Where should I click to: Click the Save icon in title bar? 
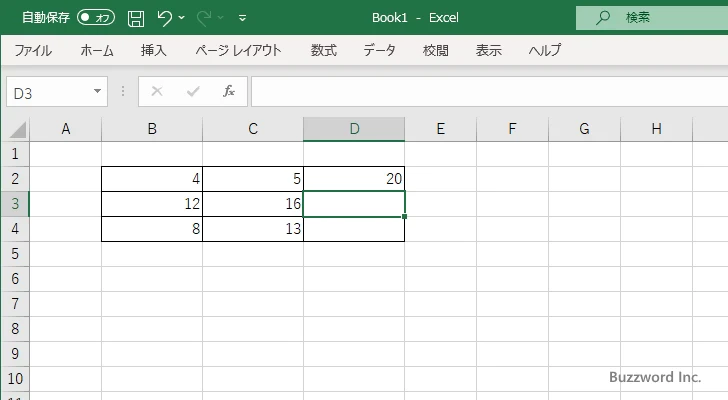136,18
